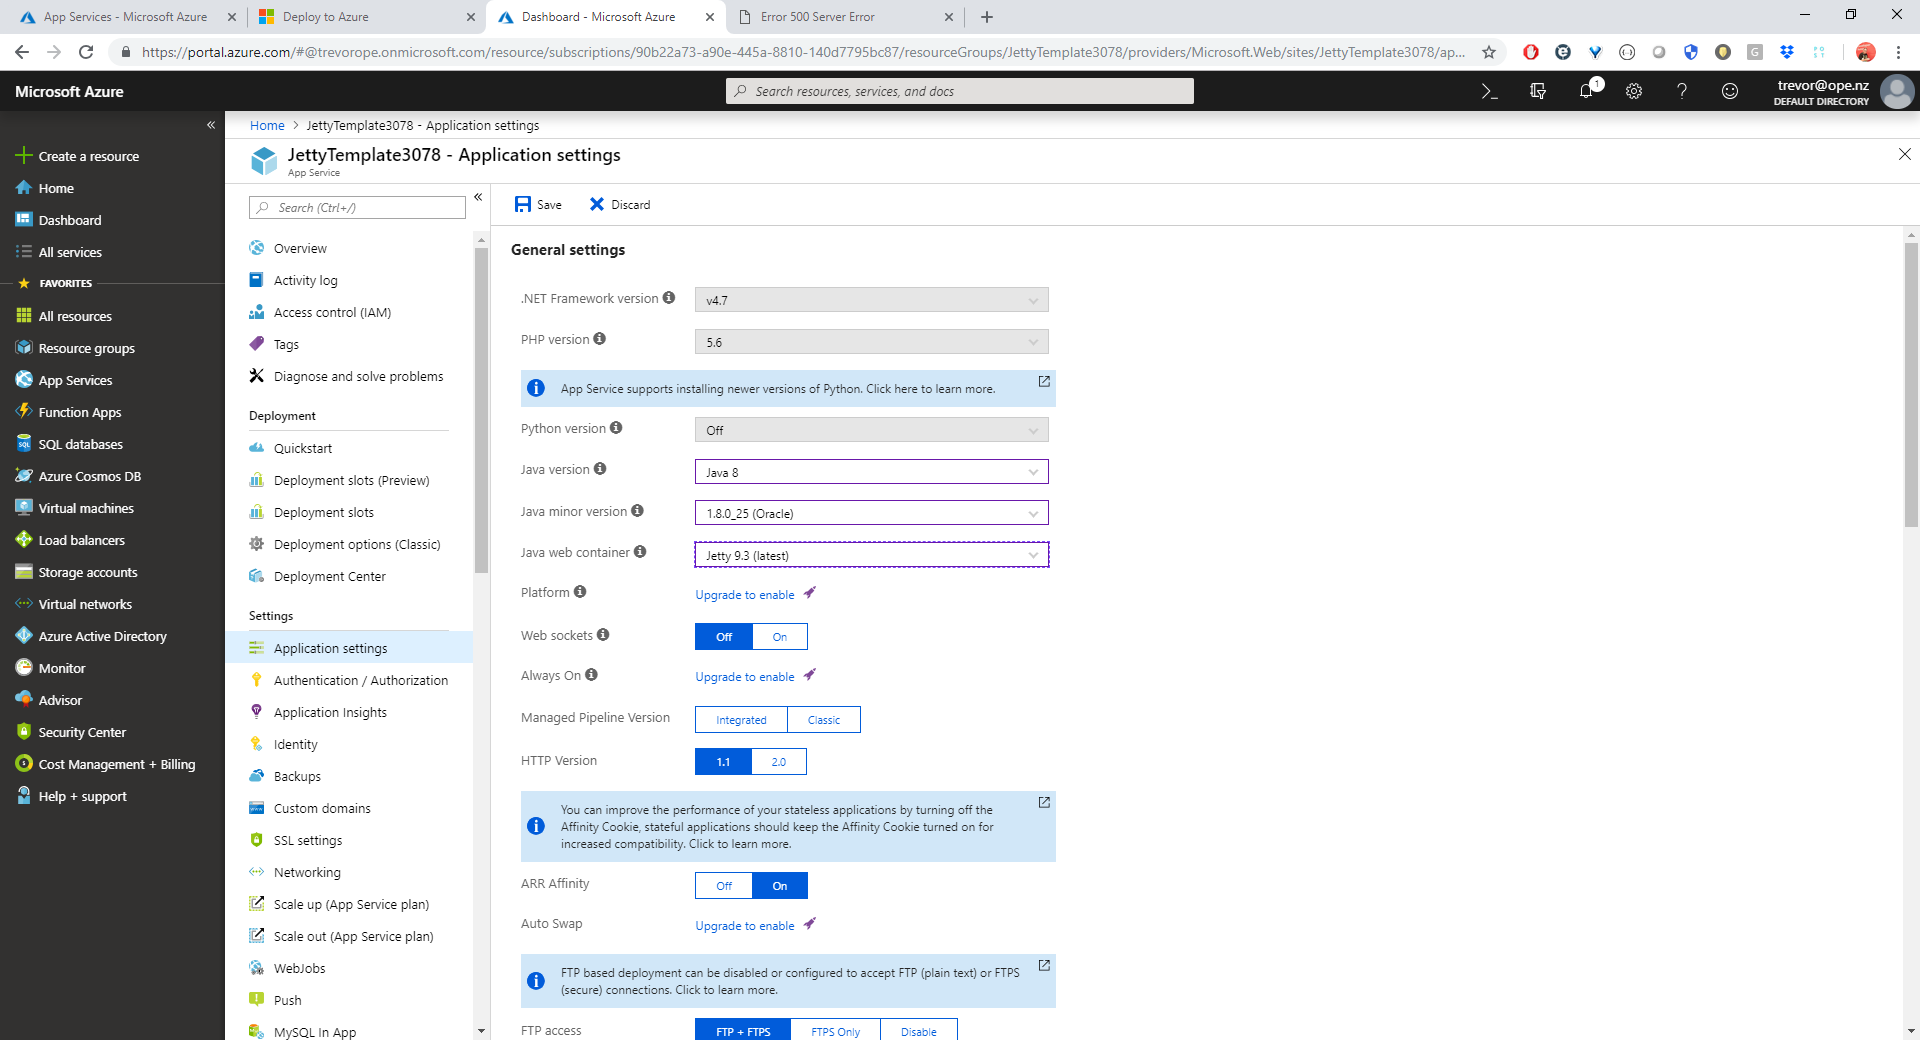
Task: Open directory and subscription filter icon
Action: pyautogui.click(x=1538, y=91)
